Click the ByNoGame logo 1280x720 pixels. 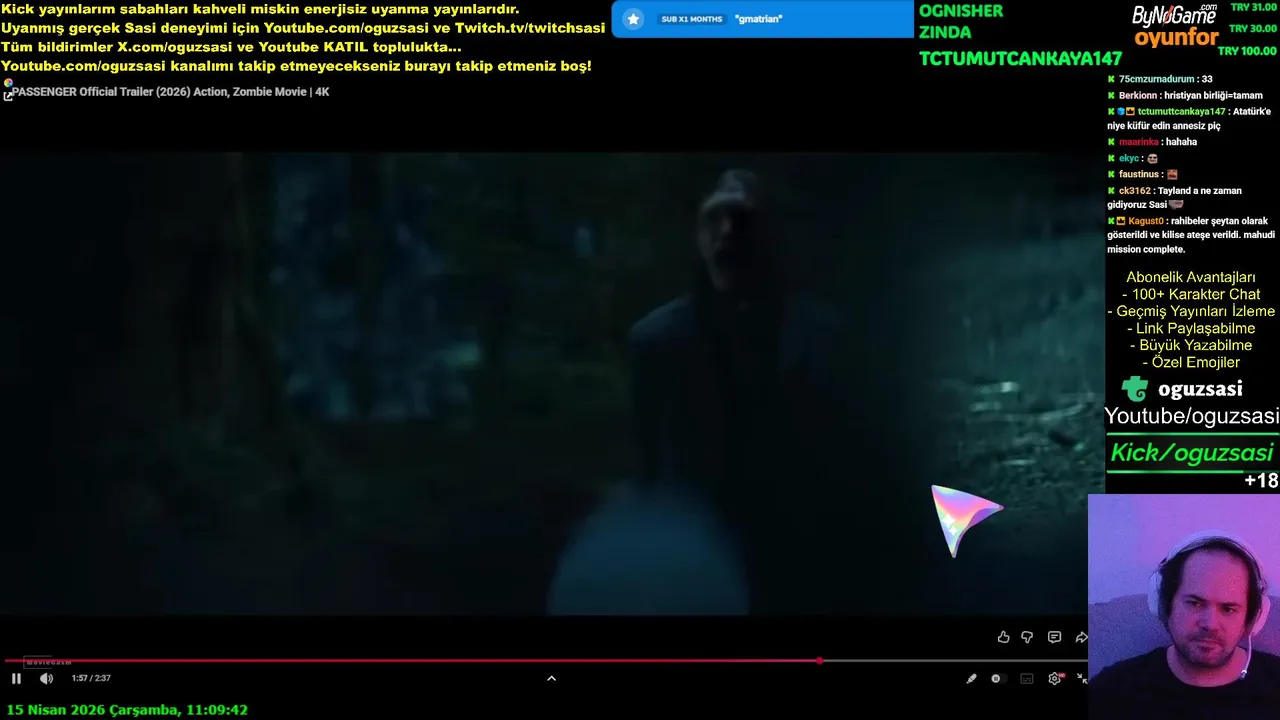click(x=1174, y=15)
